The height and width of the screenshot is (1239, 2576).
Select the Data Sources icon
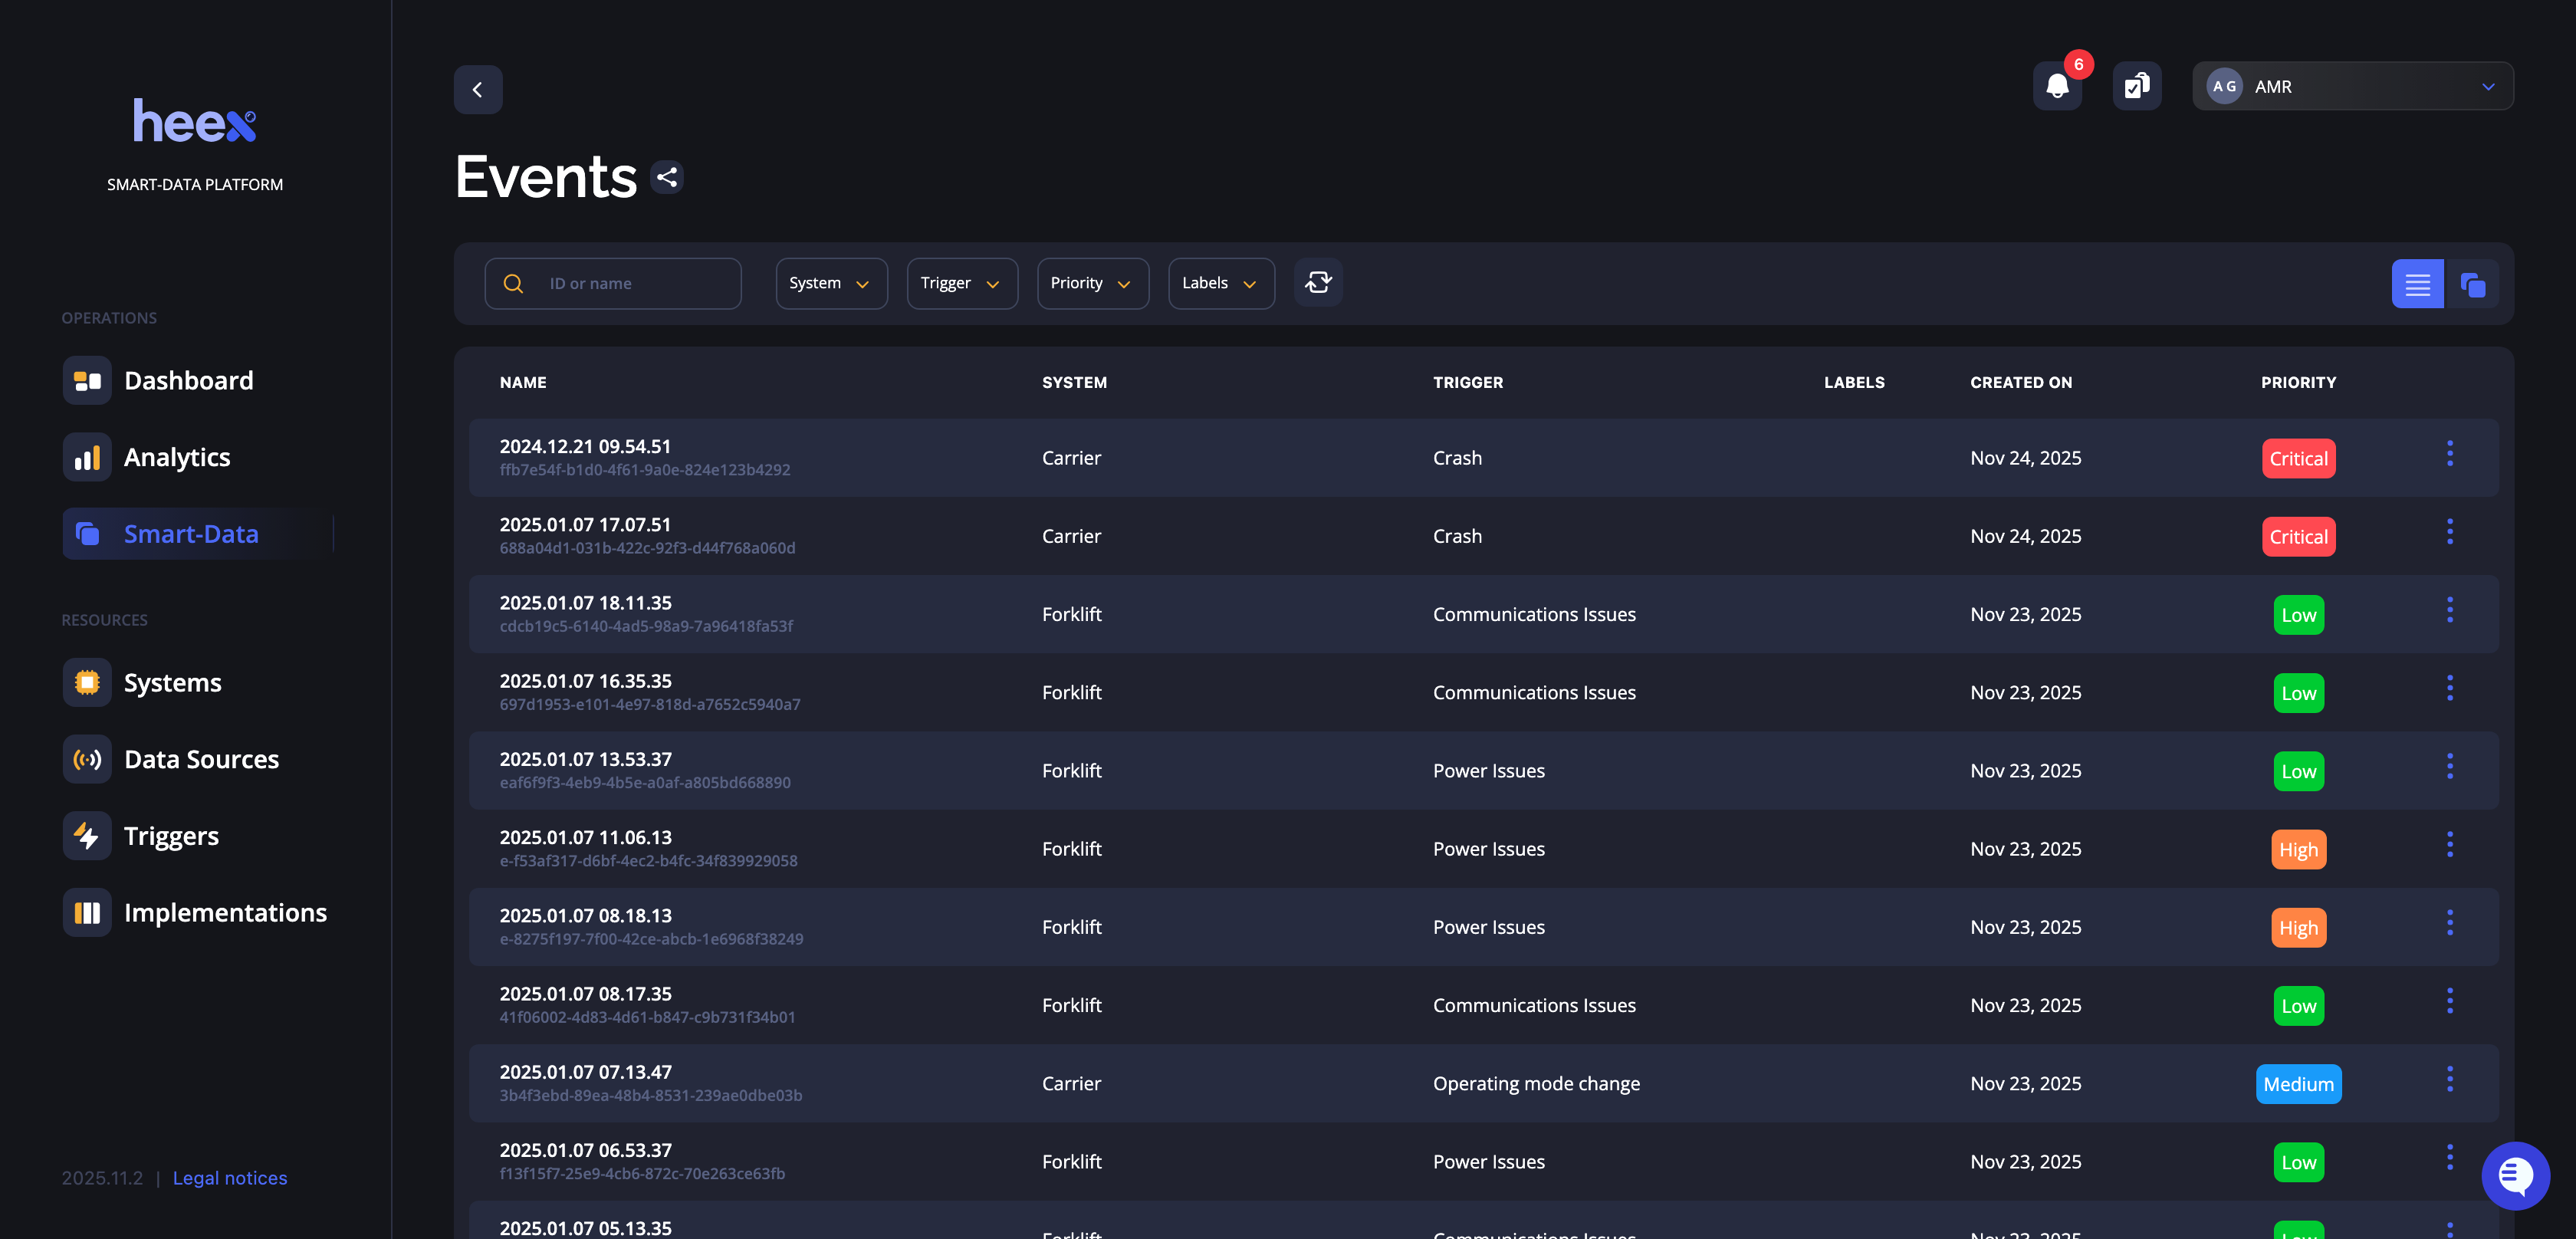(87, 759)
